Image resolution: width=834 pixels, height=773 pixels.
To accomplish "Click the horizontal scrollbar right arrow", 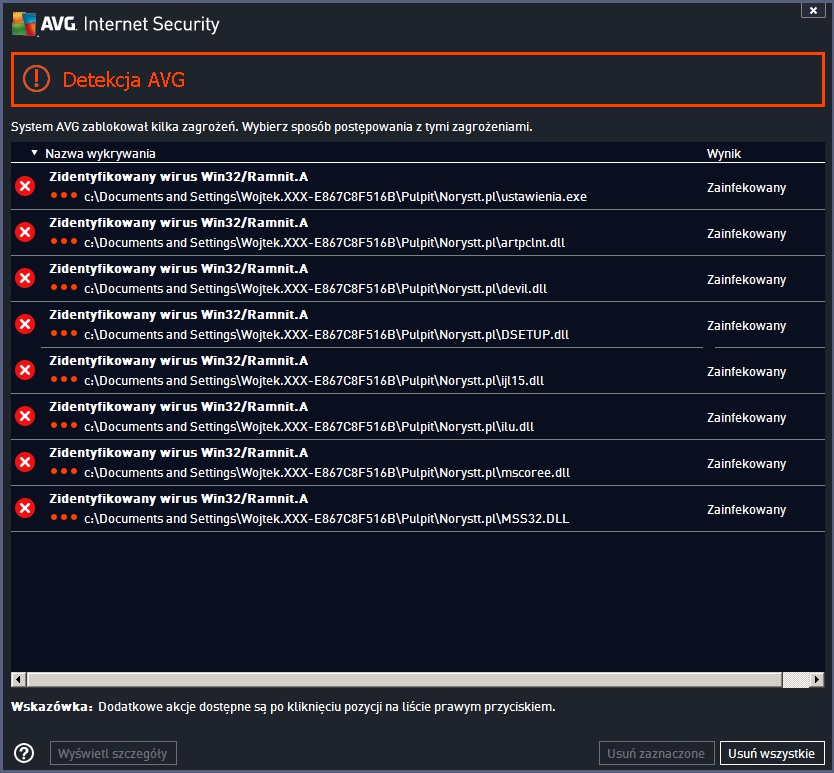I will (x=817, y=679).
